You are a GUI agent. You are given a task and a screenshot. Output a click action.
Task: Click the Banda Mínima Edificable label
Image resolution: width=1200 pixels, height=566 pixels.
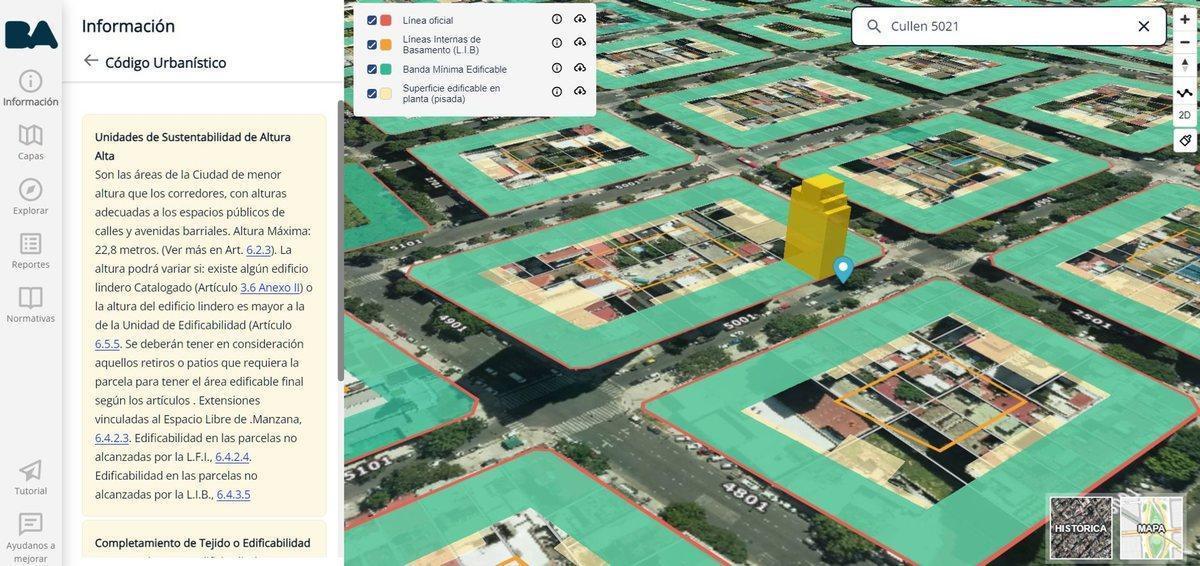(455, 69)
